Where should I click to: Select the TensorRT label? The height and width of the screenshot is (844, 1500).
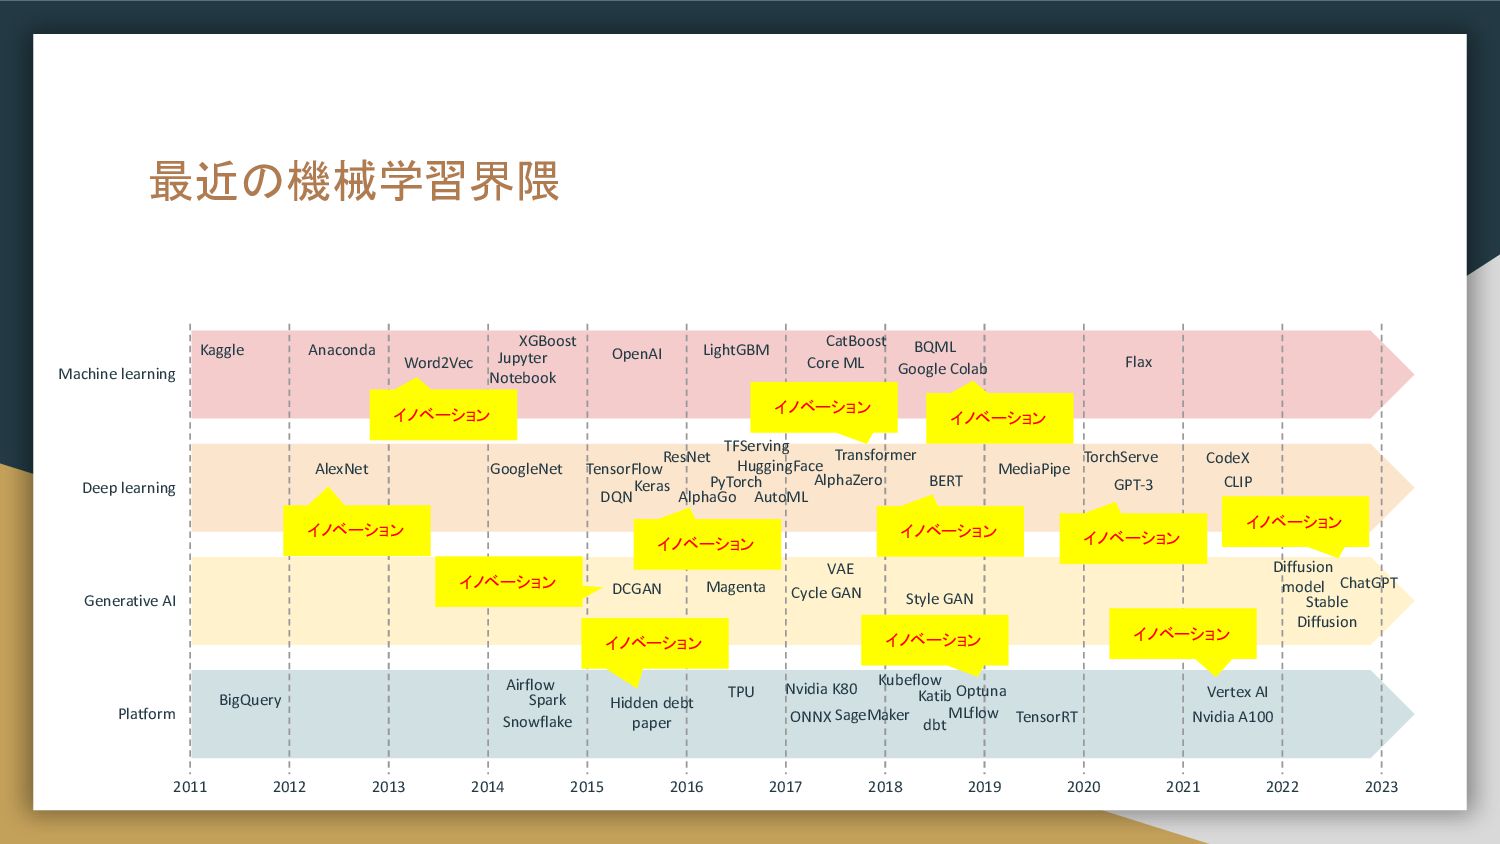tap(1046, 717)
